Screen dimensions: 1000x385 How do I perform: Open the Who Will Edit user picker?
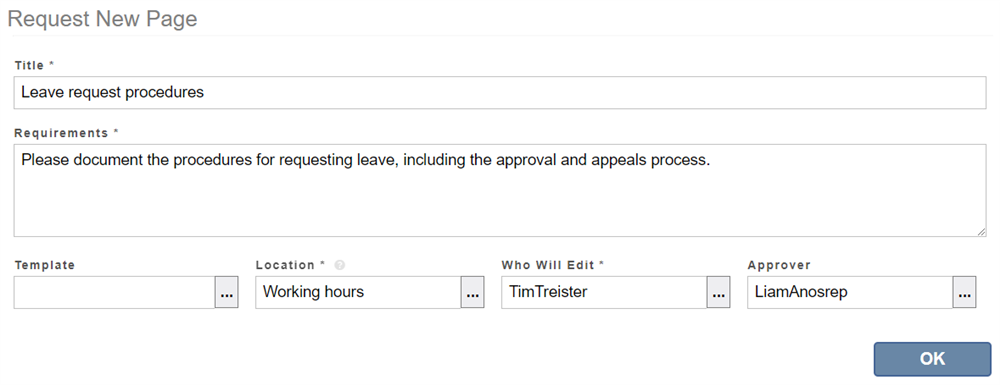[x=718, y=293]
